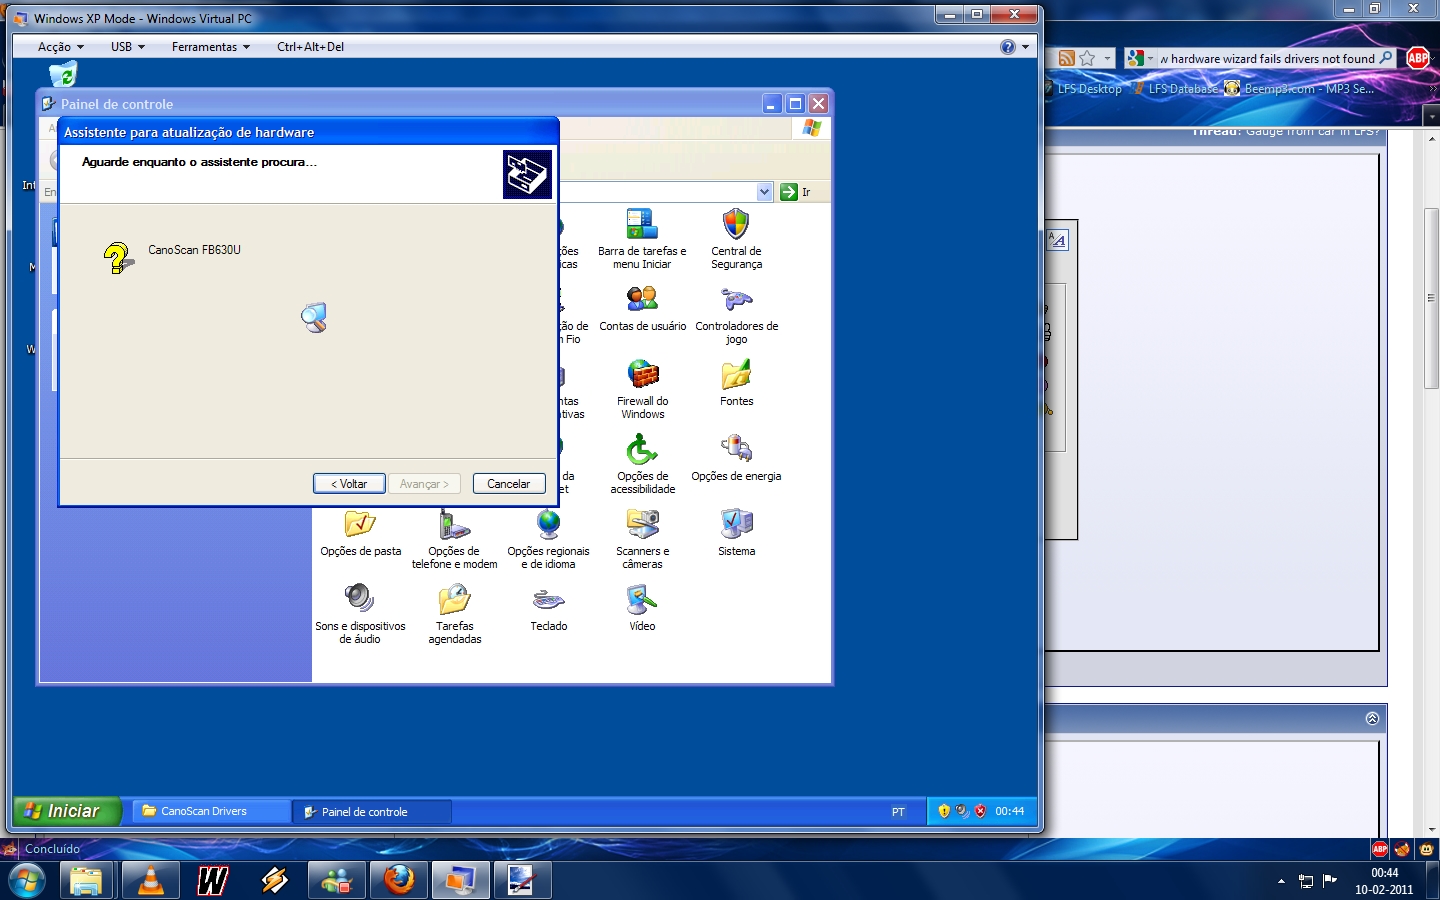Click the Firefox search input field
Screen dimensions: 1440x900
(x=1267, y=58)
